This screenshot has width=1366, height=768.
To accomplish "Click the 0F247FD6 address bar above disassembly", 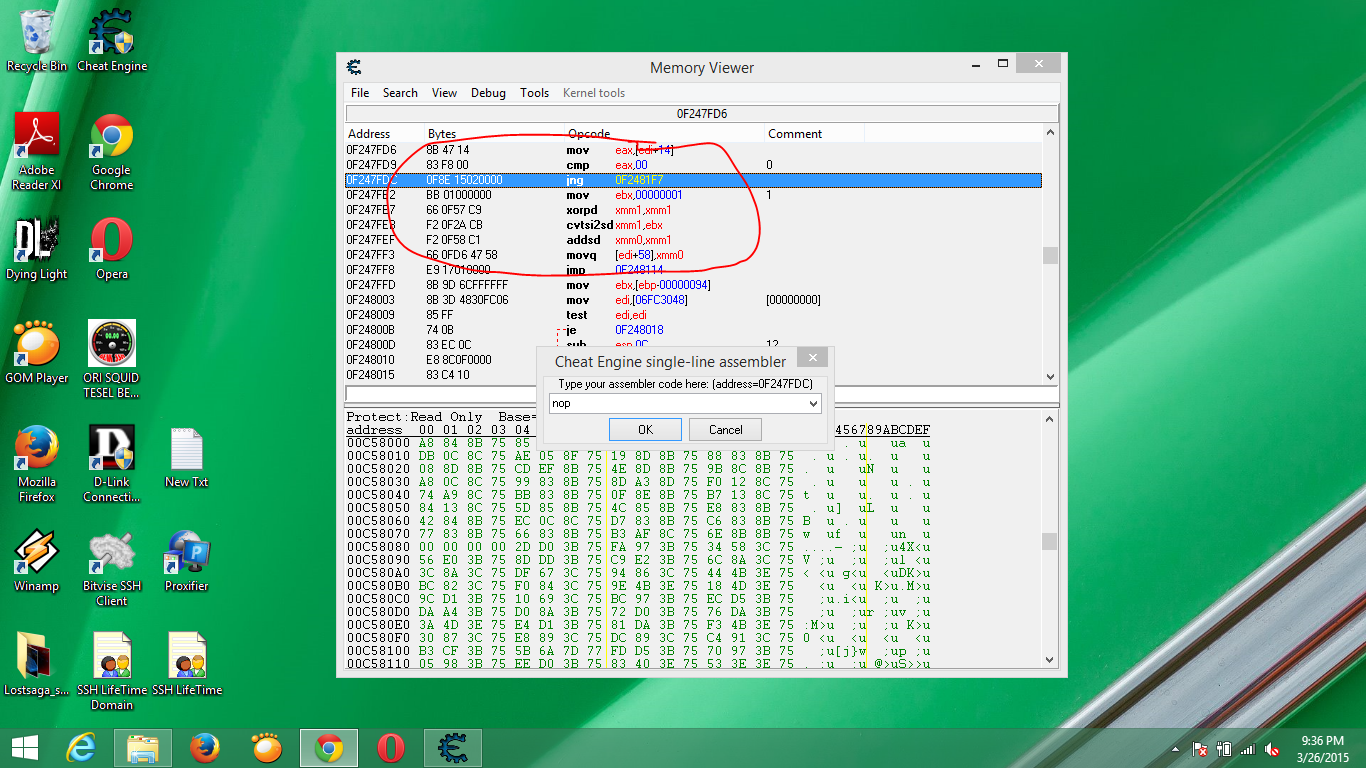I will pyautogui.click(x=702, y=114).
